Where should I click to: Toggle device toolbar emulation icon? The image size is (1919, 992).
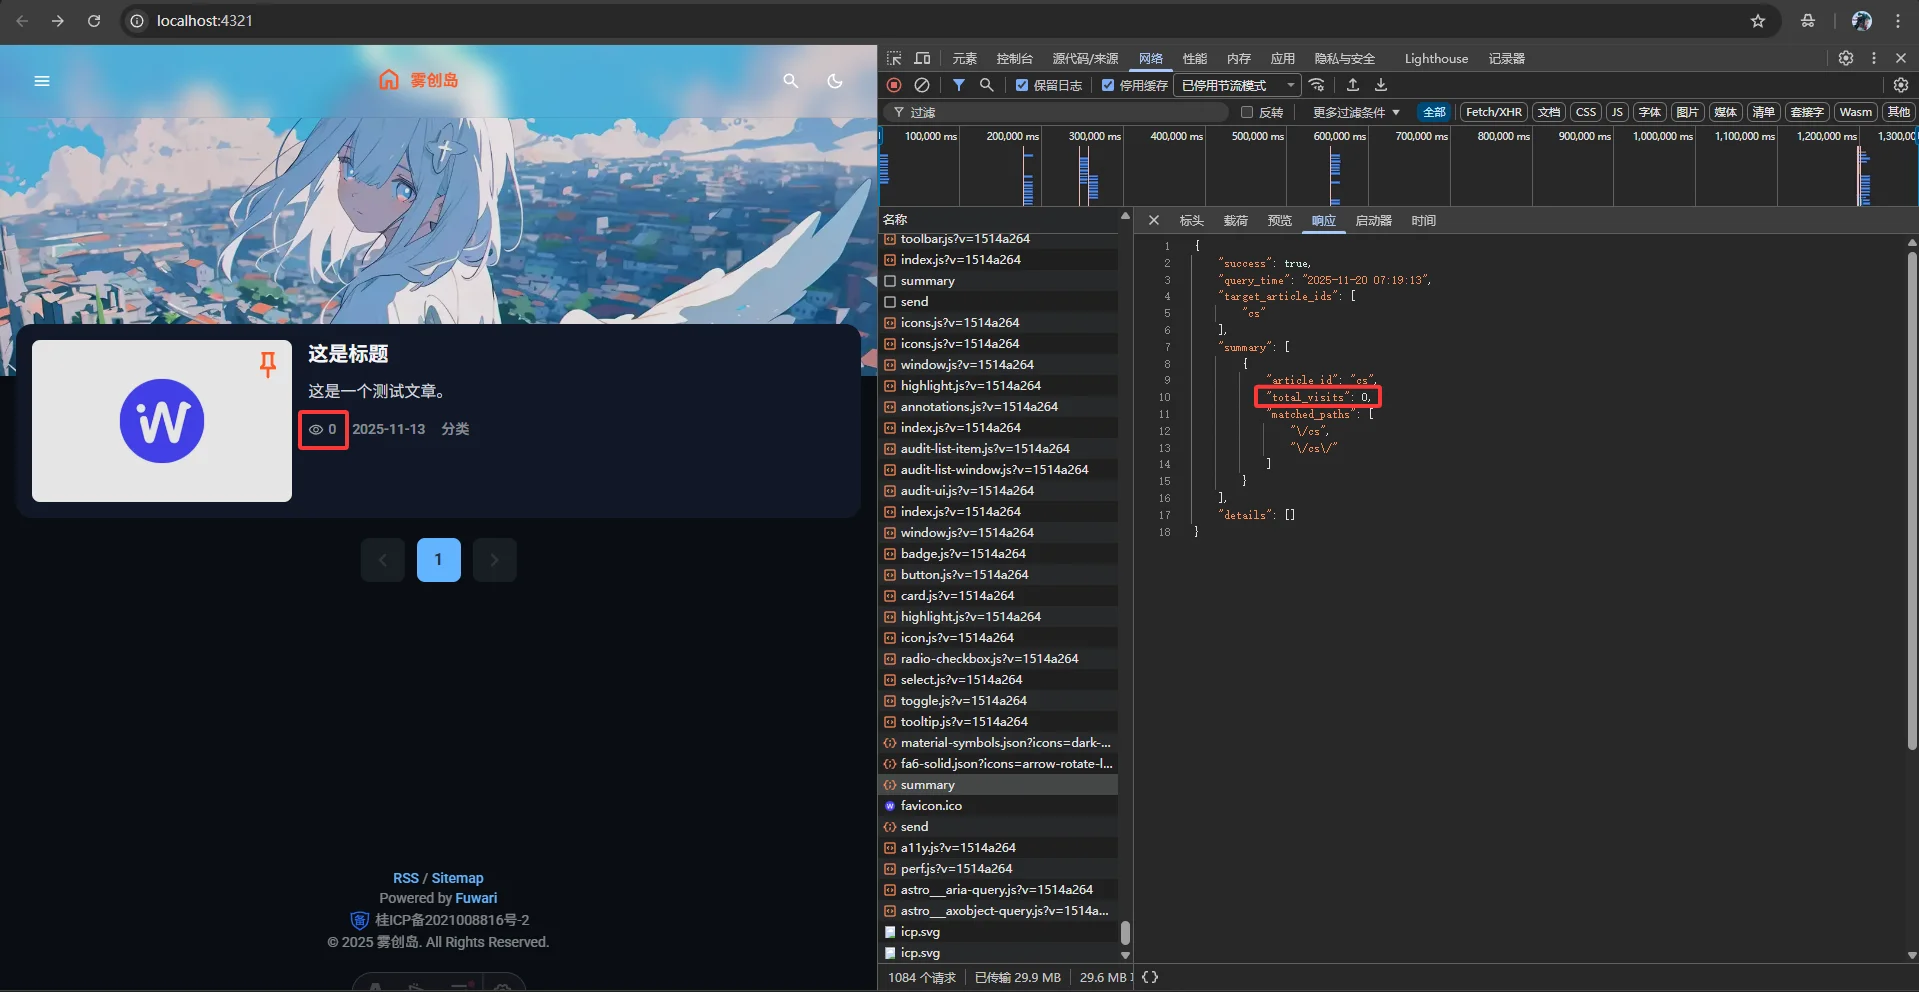coord(922,58)
